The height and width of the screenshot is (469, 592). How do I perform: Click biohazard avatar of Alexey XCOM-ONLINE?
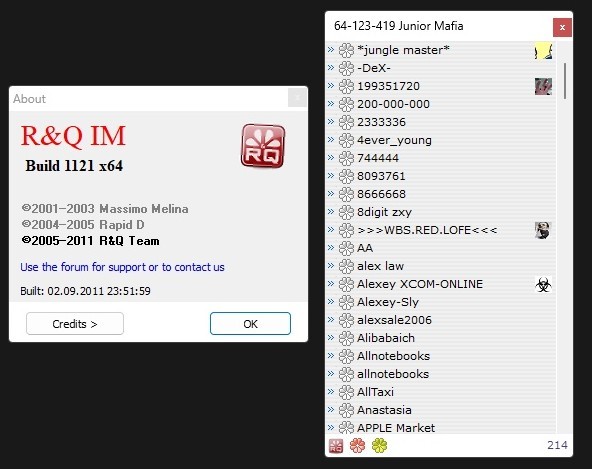click(543, 284)
